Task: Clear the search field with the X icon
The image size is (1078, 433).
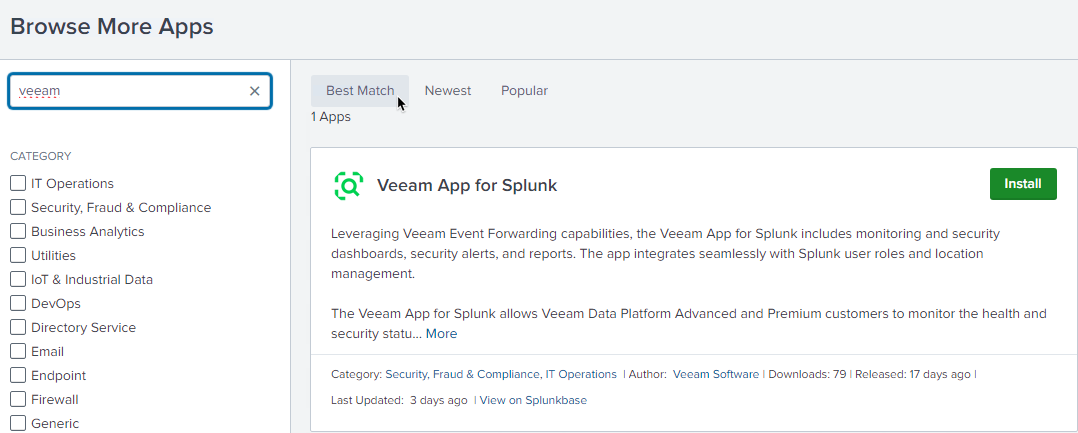Action: [x=254, y=91]
